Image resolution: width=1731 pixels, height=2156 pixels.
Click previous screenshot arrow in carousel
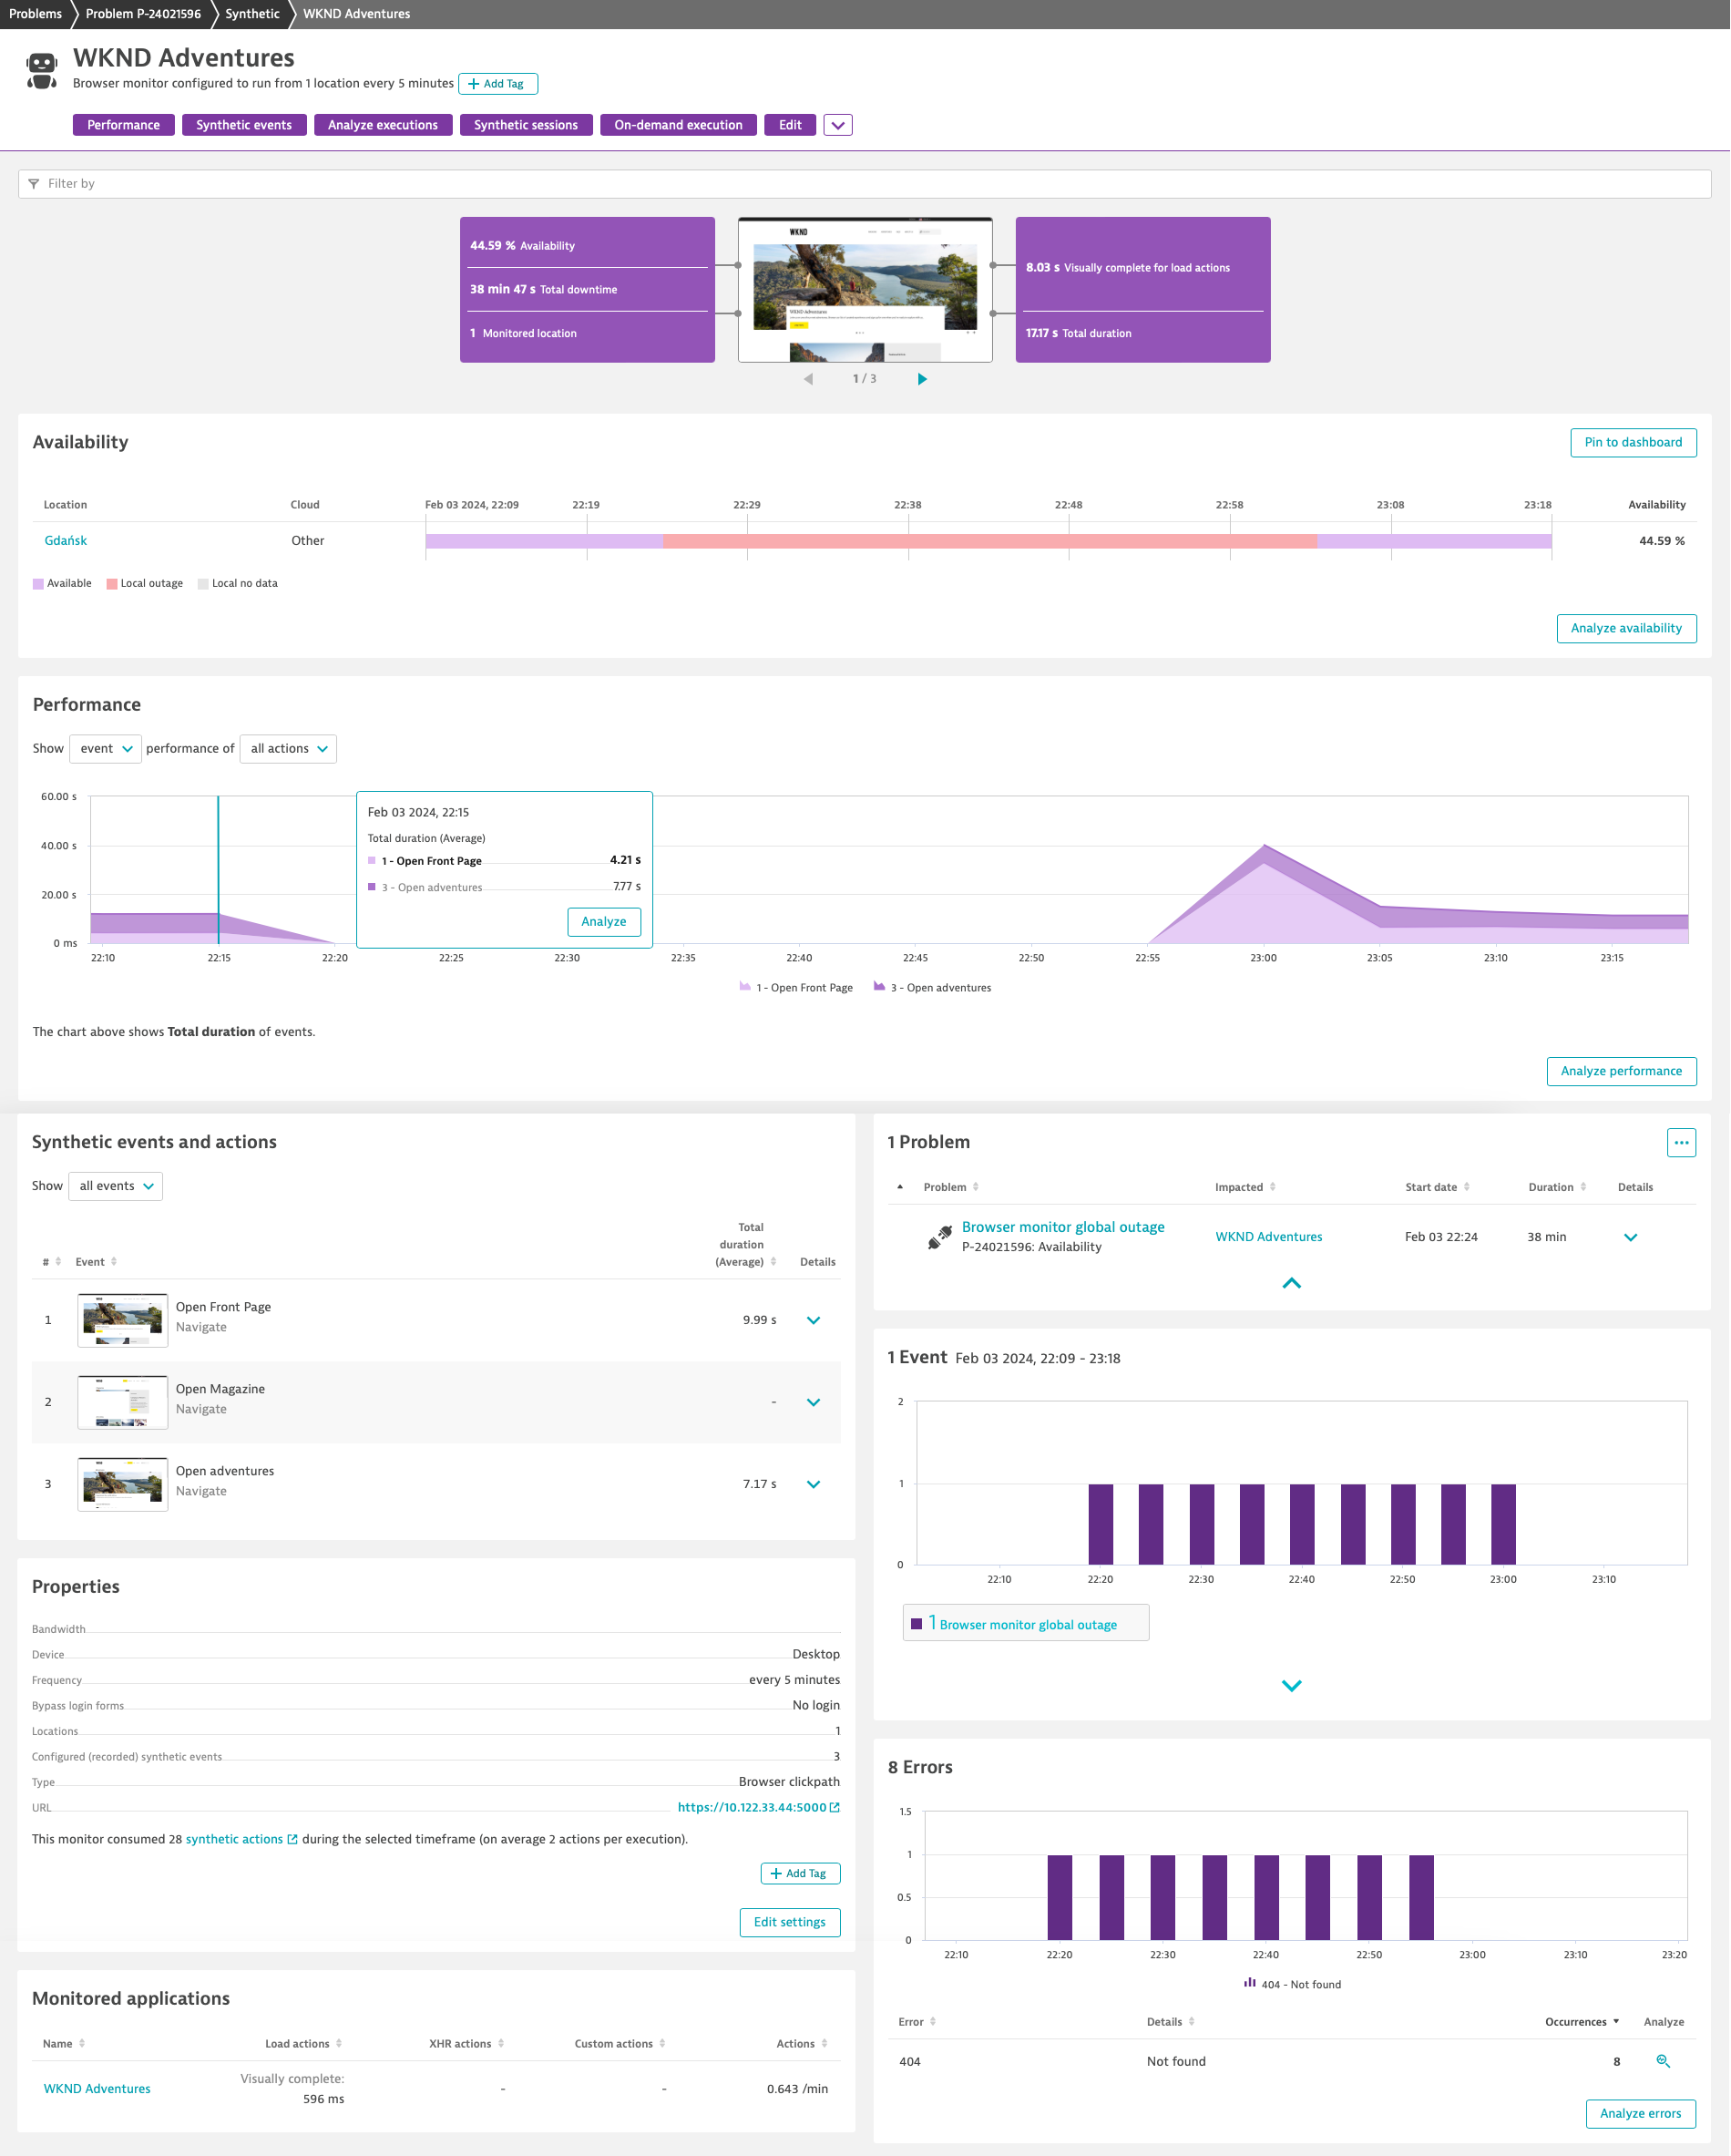click(808, 379)
